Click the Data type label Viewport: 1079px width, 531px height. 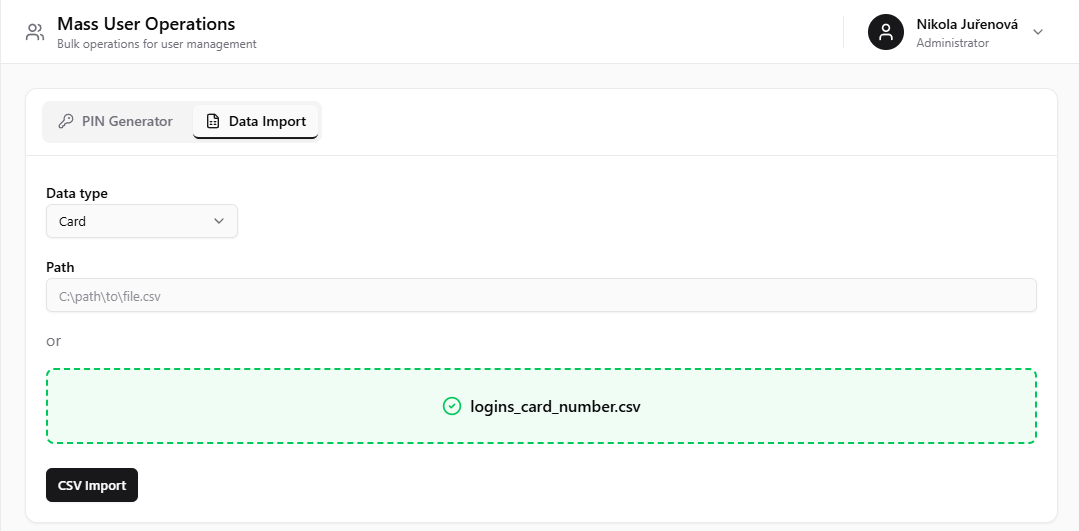coord(77,193)
